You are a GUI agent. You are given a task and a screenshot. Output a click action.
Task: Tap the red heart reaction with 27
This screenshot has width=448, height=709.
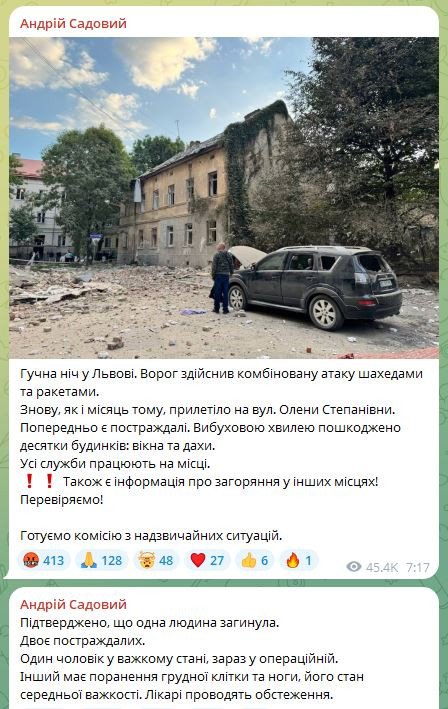(x=207, y=561)
